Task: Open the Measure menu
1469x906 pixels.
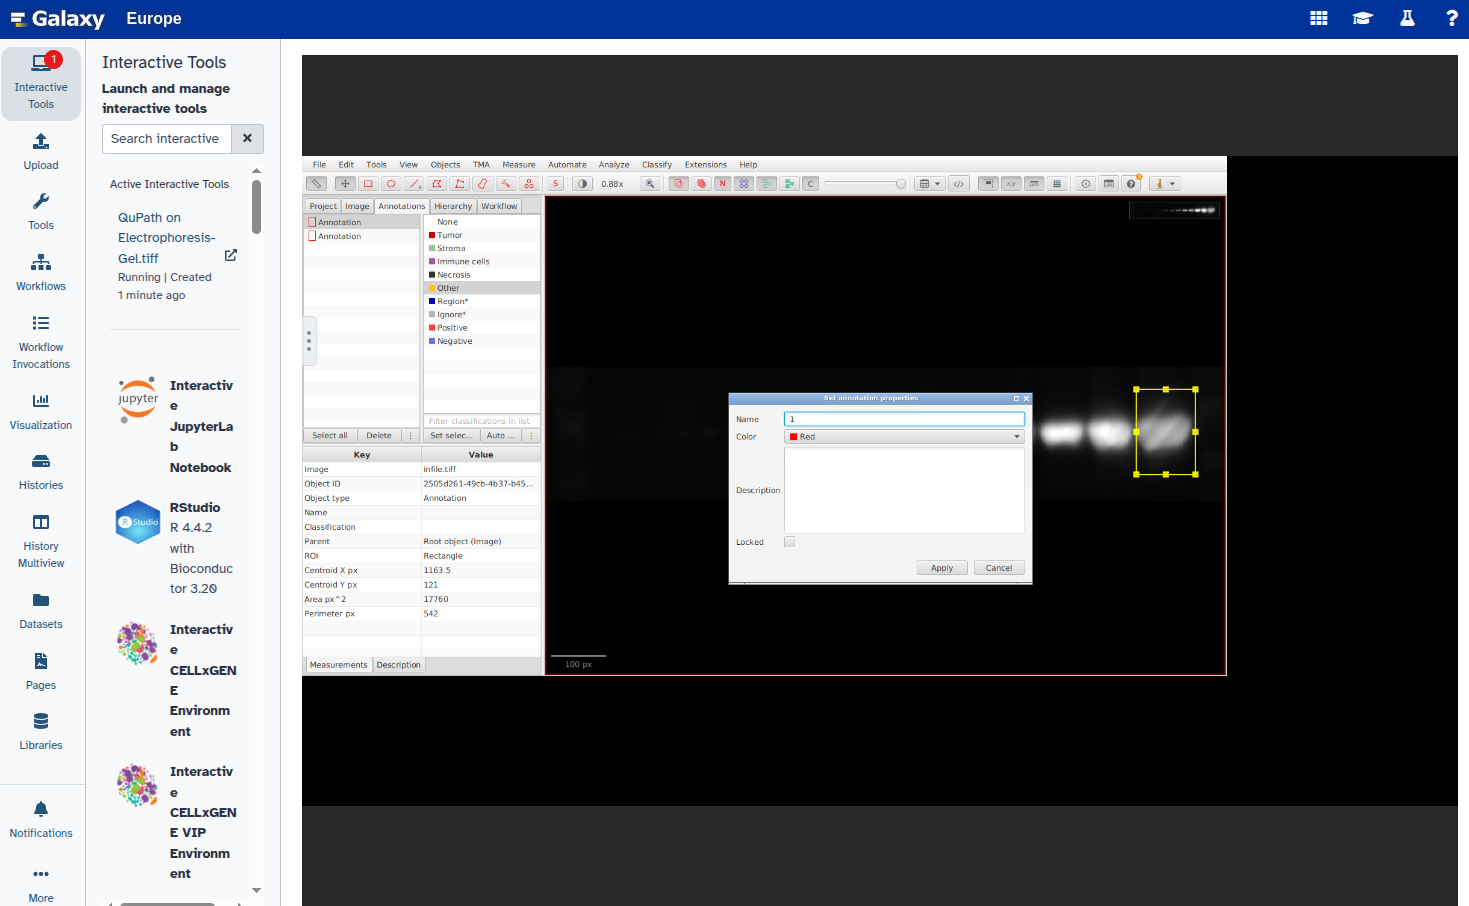Action: point(519,165)
